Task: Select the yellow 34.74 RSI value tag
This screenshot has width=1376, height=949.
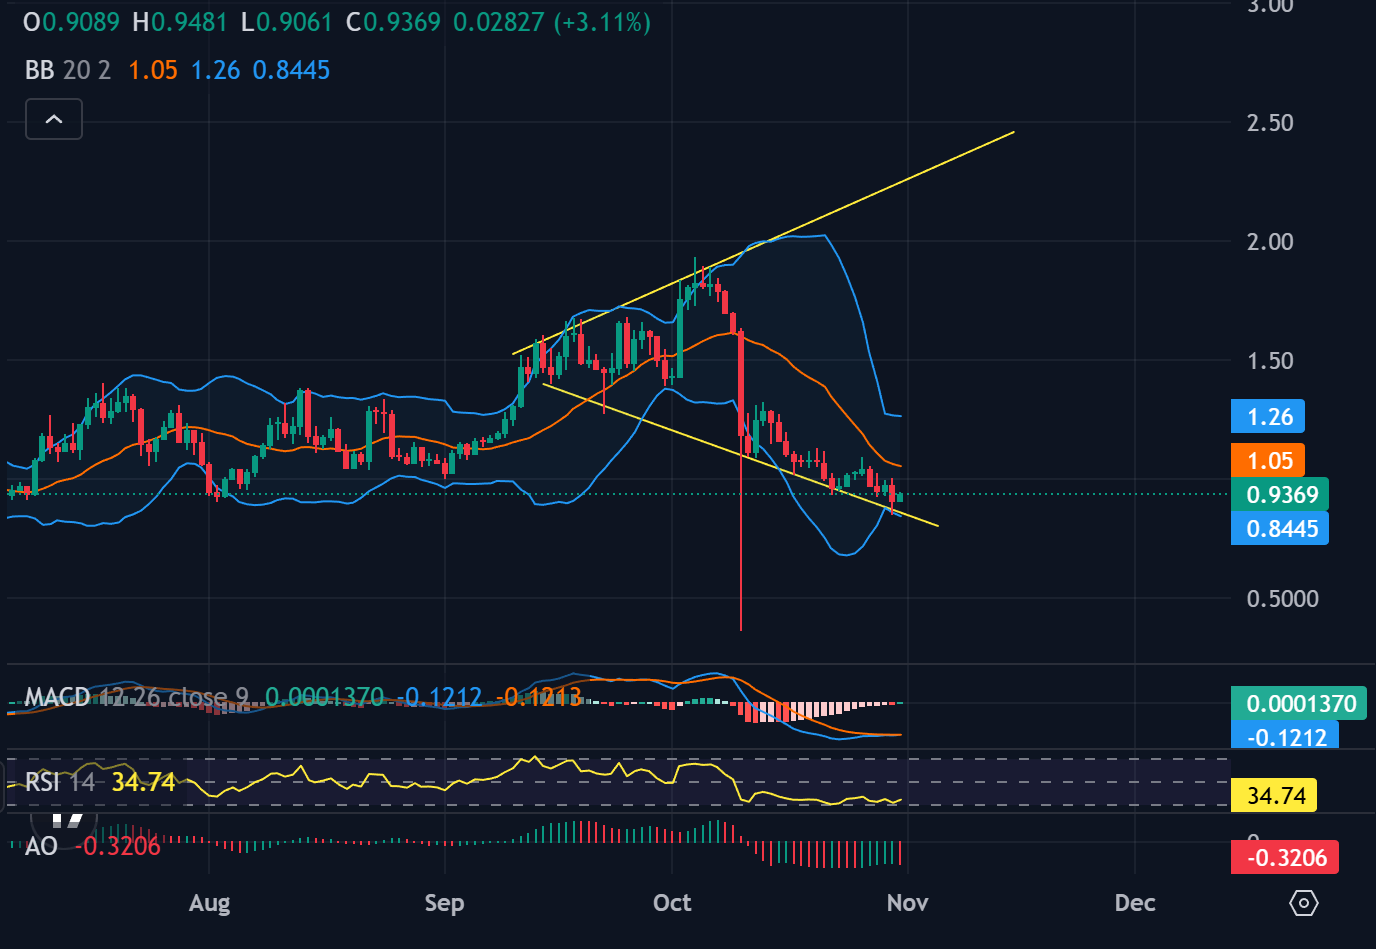Action: tap(1275, 796)
